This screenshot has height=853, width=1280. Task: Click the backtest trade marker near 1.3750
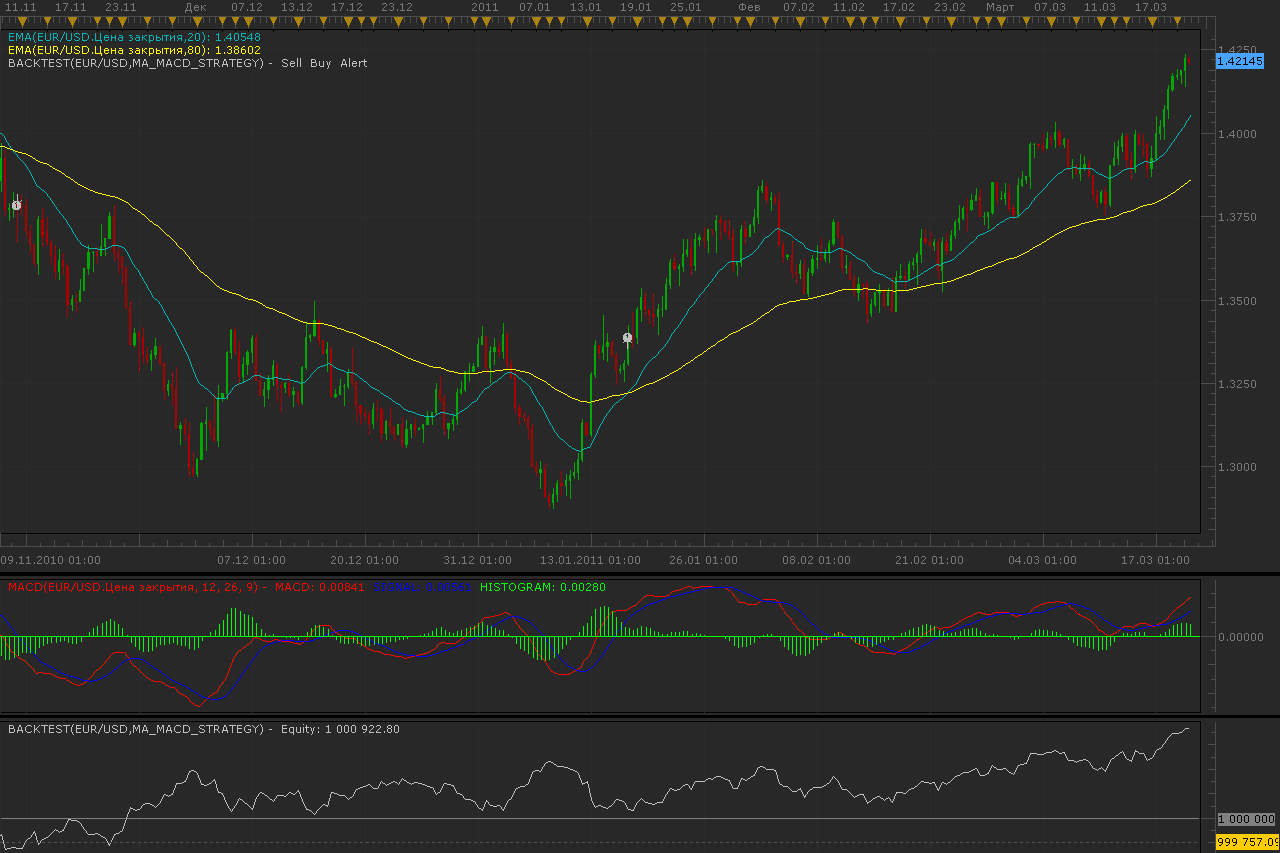pyautogui.click(x=16, y=205)
